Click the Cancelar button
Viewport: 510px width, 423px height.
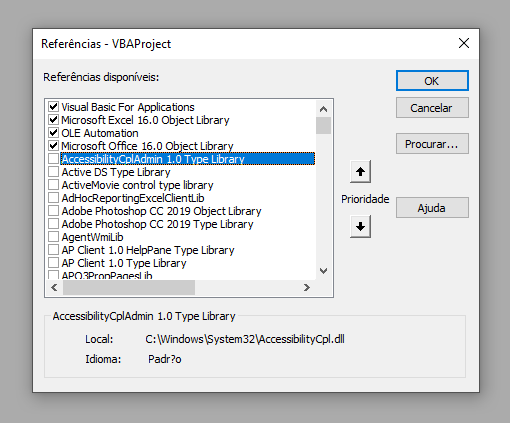pos(432,108)
